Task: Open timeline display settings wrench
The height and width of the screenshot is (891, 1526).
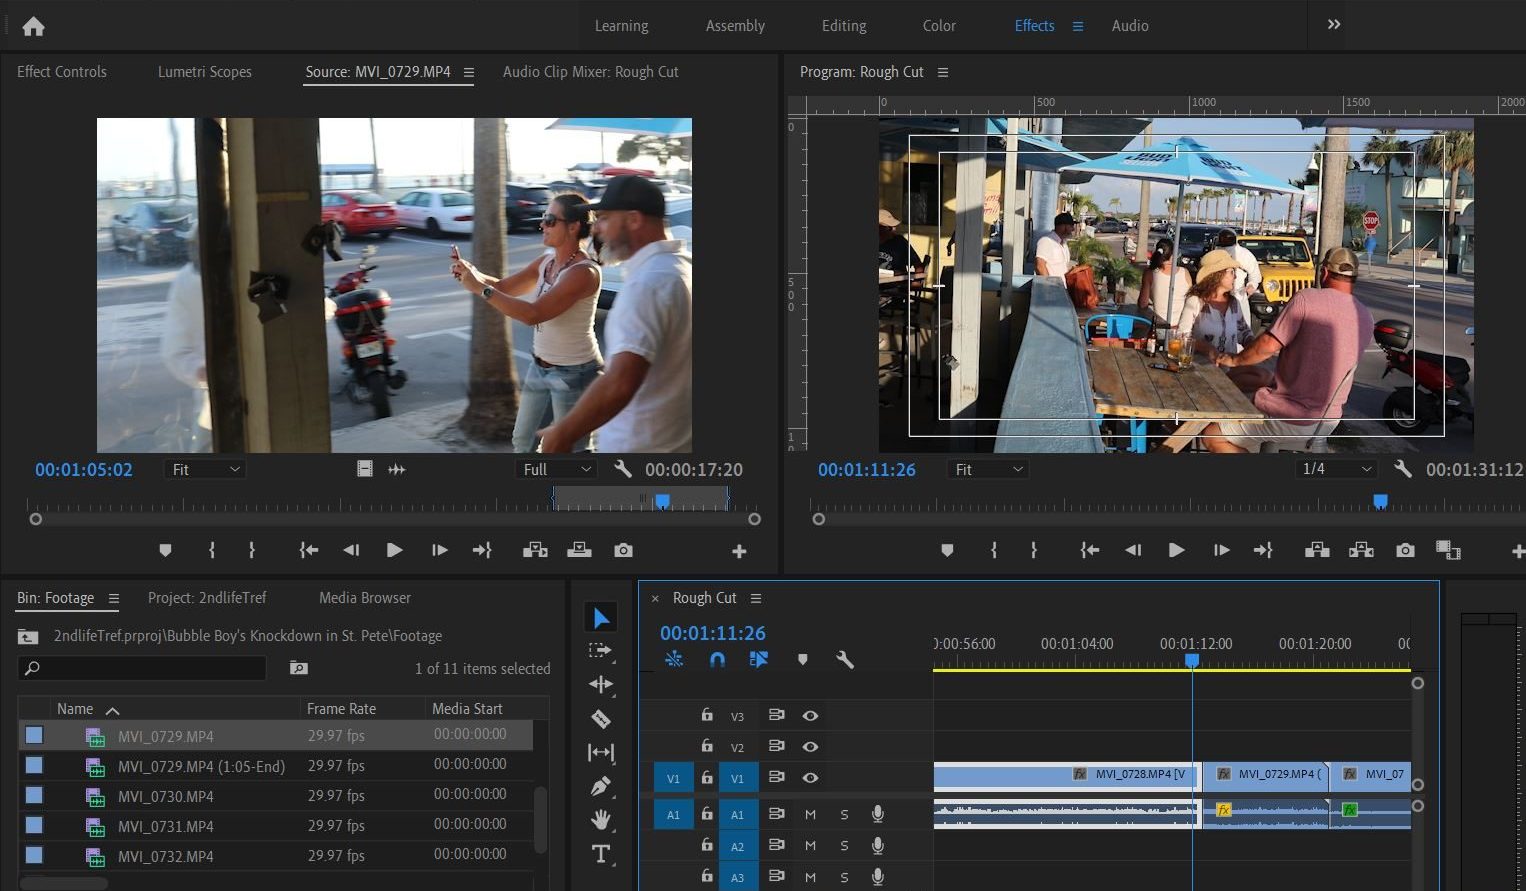Action: point(845,660)
